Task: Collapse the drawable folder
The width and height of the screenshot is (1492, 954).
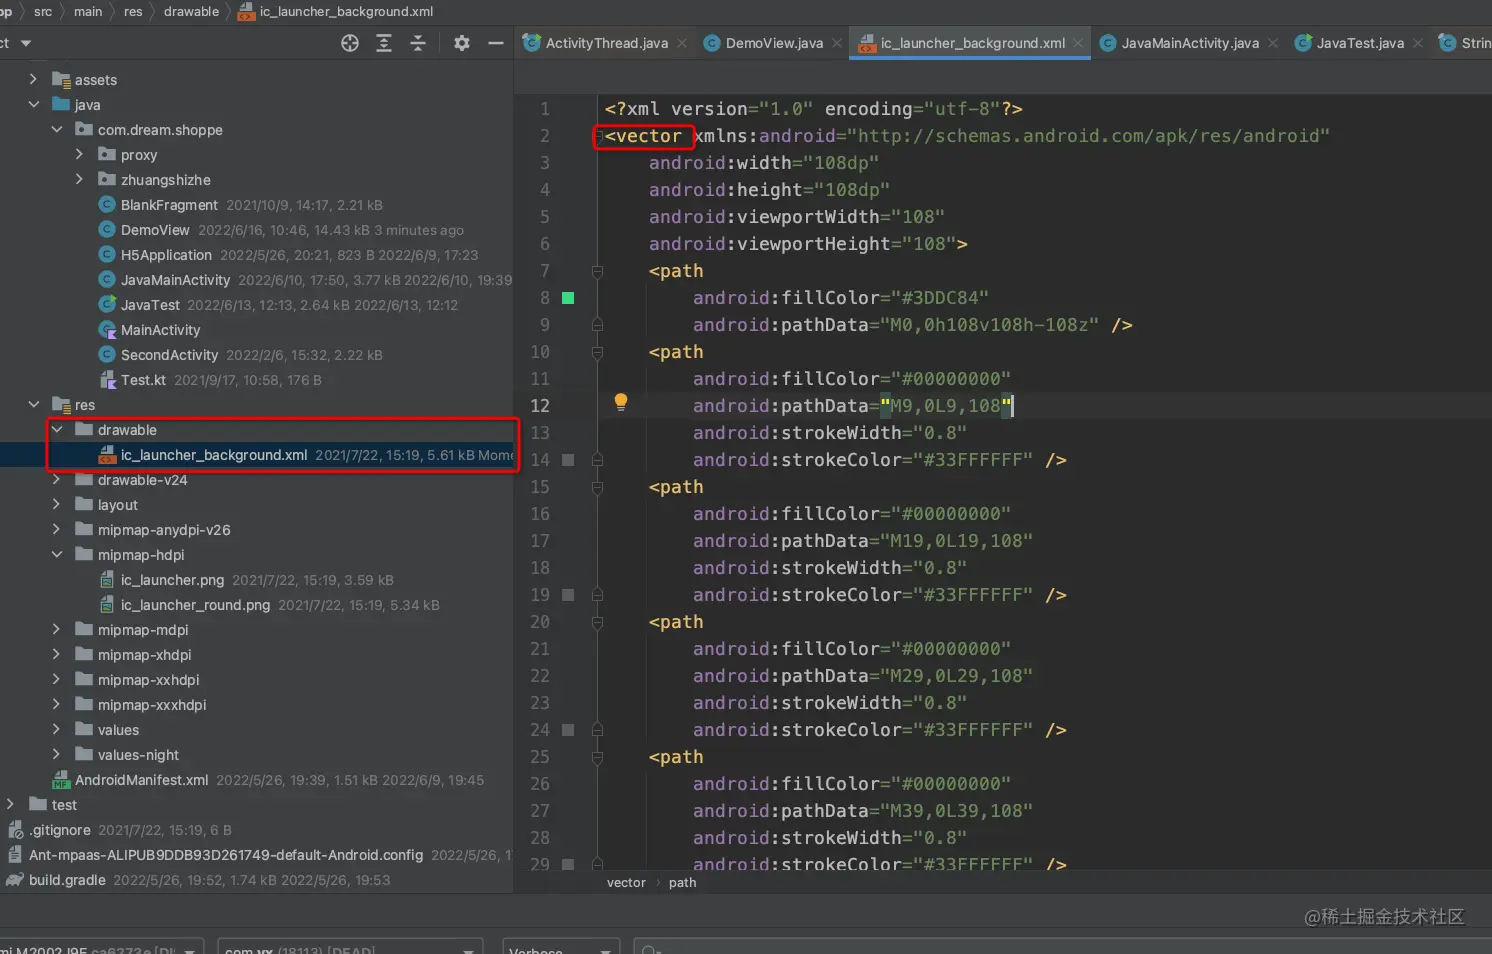Action: pos(57,429)
